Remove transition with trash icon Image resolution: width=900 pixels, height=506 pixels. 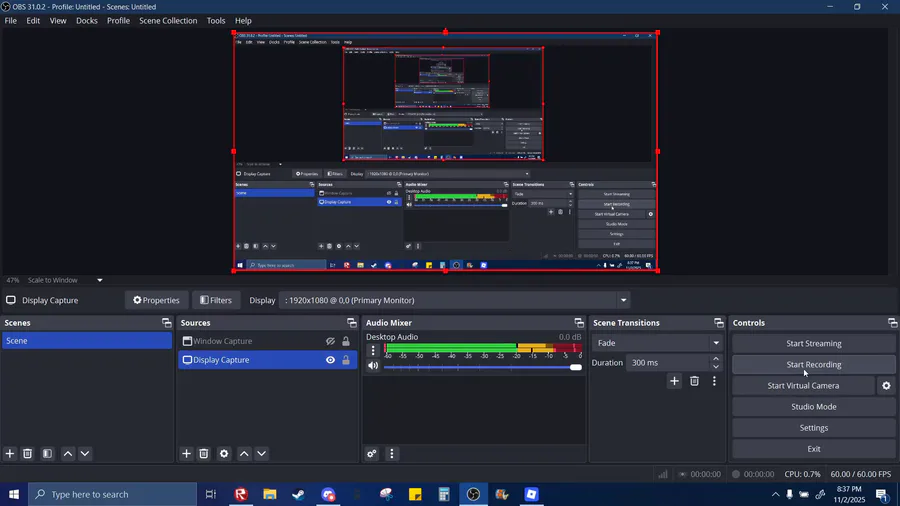click(695, 381)
